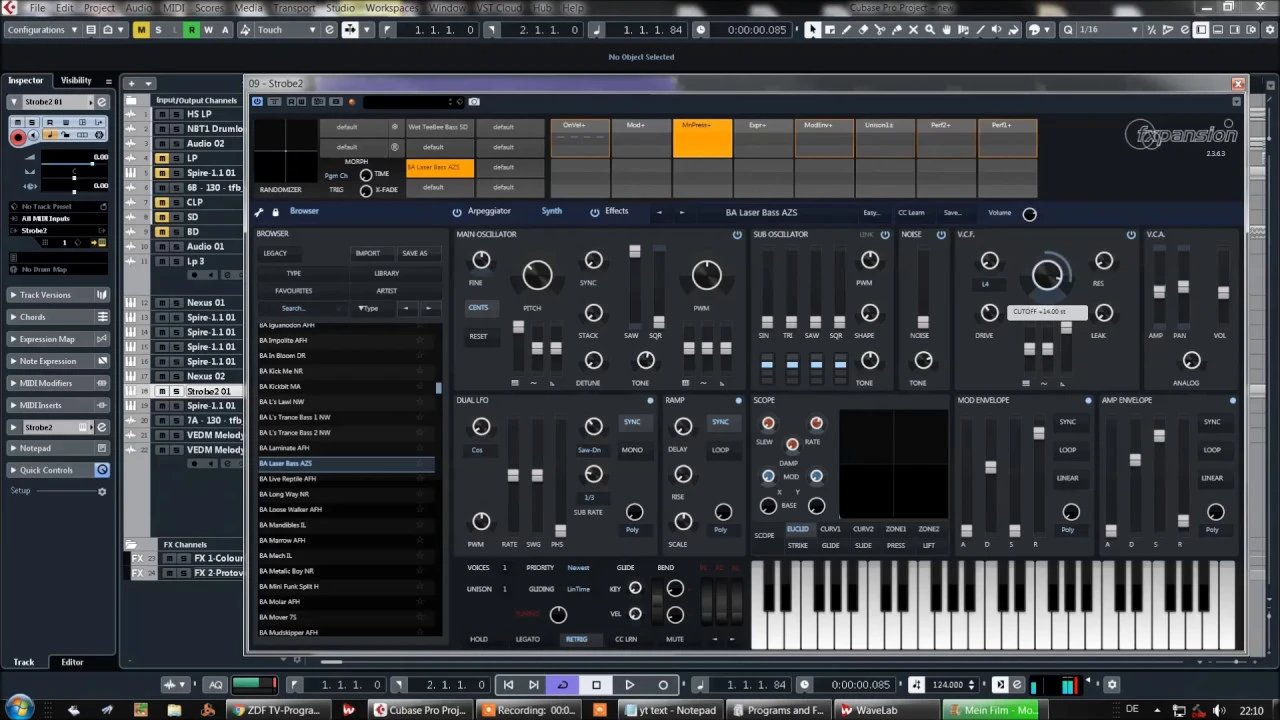Toggle the Effects power button

tap(594, 212)
